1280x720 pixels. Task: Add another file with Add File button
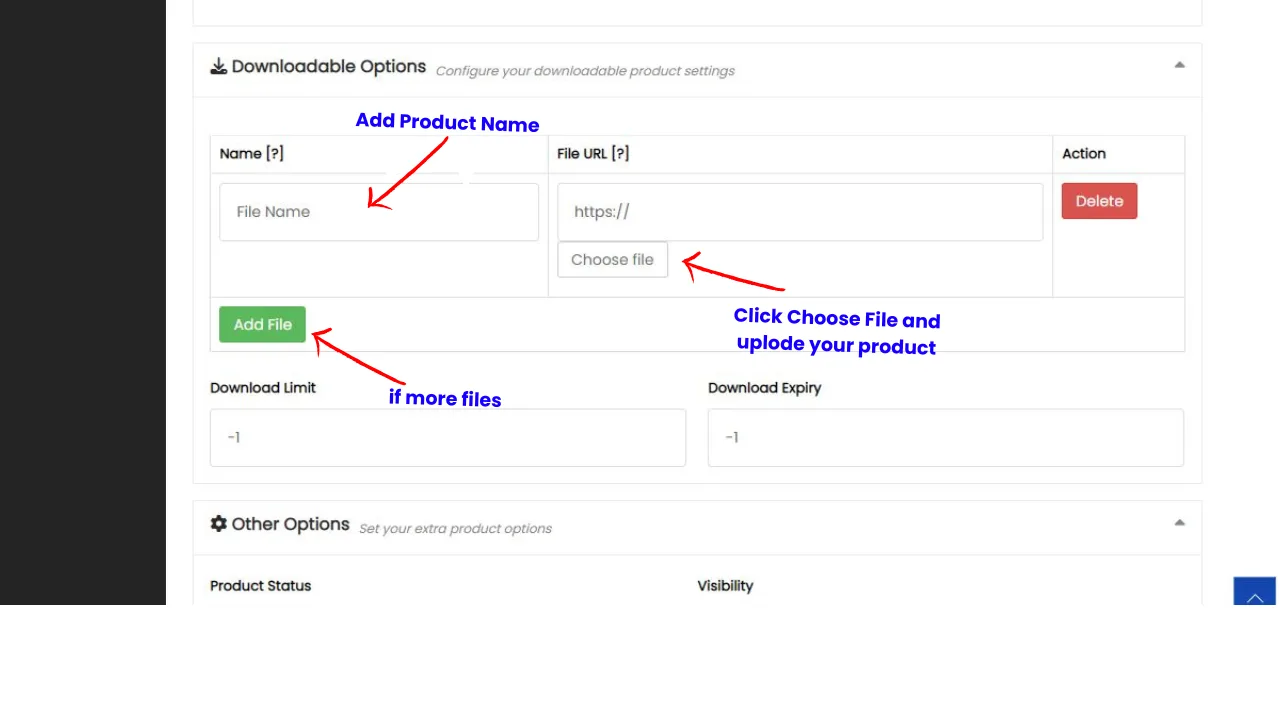(x=262, y=324)
